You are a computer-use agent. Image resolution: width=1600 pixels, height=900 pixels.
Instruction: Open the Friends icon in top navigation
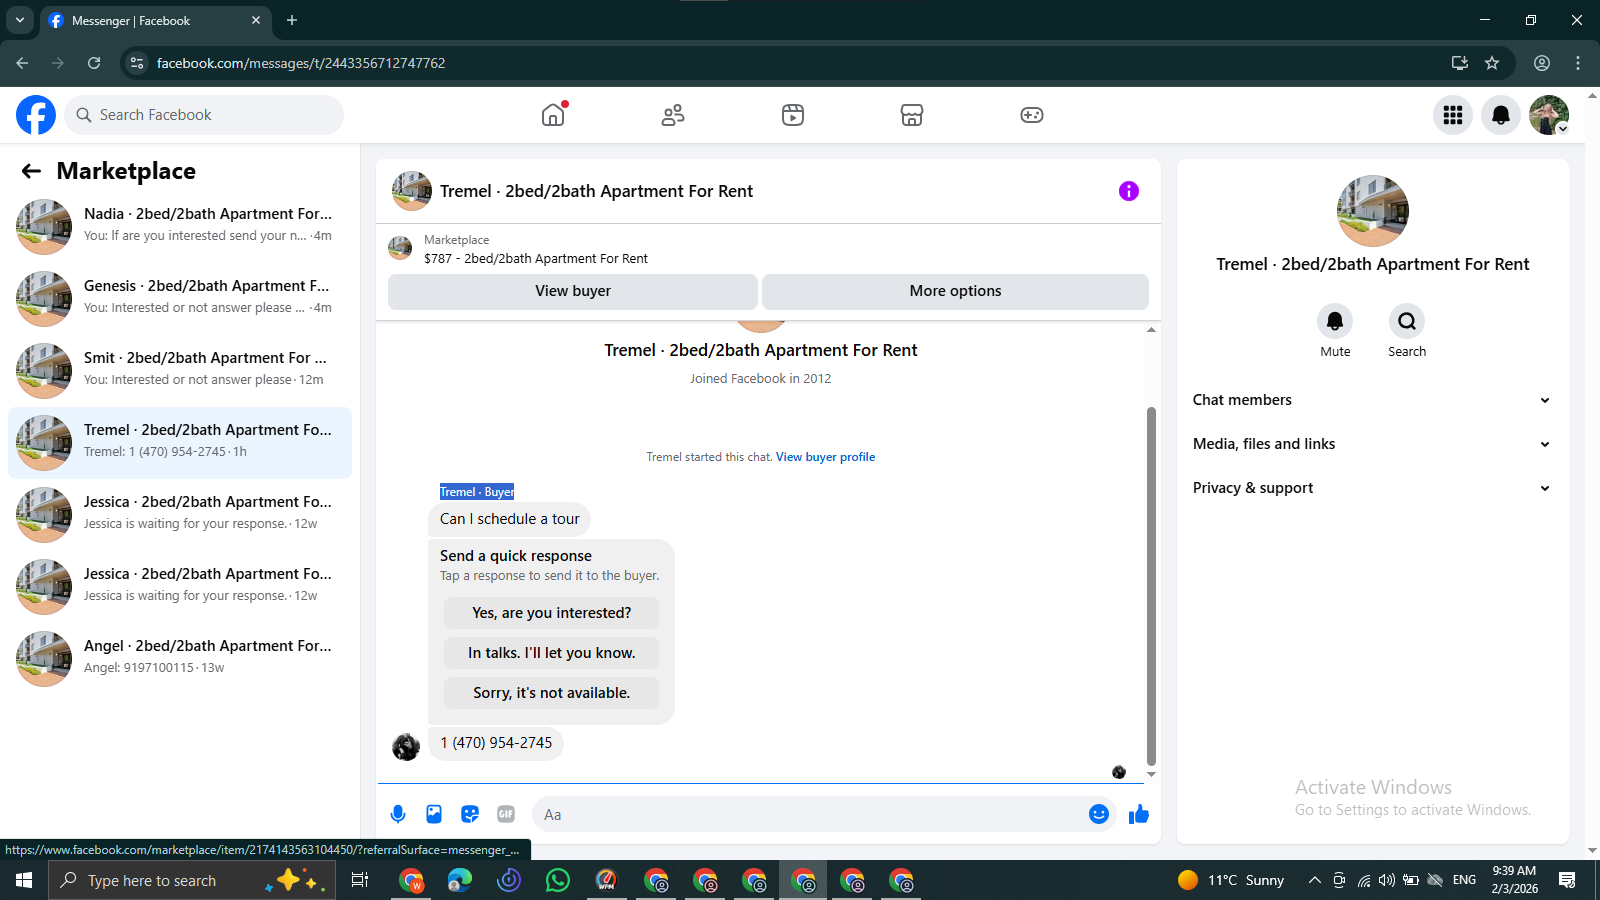(673, 115)
